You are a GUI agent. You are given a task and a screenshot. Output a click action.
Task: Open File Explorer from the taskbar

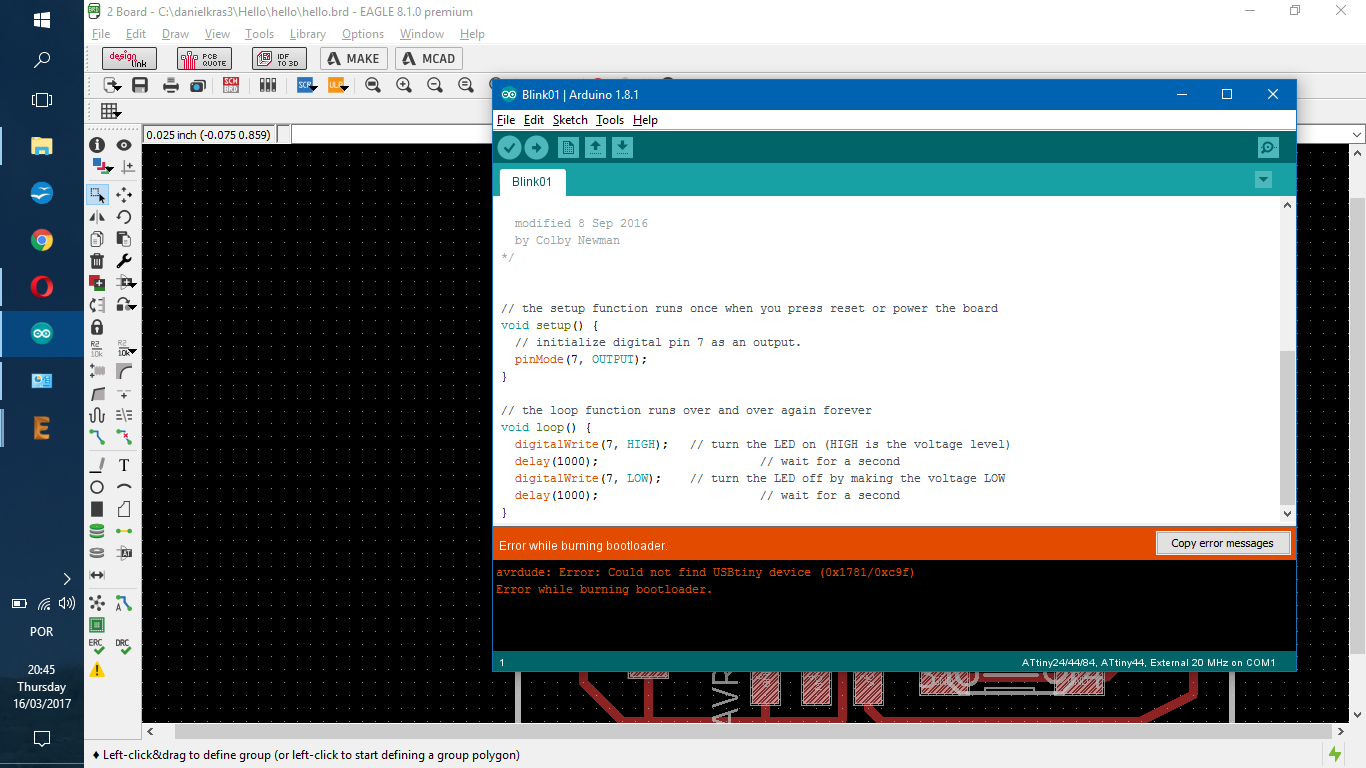[42, 146]
